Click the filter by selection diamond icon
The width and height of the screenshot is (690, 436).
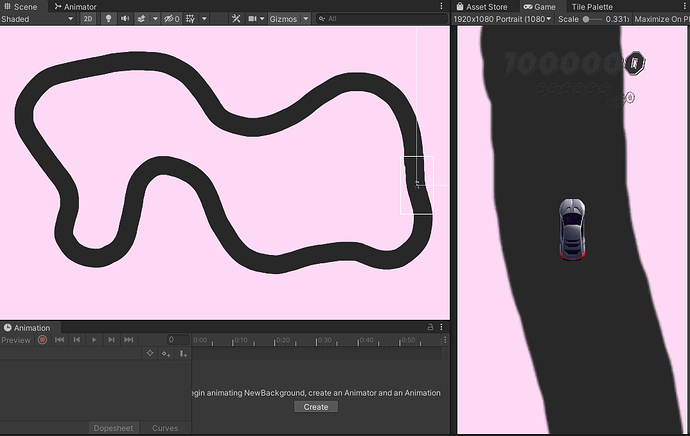150,353
